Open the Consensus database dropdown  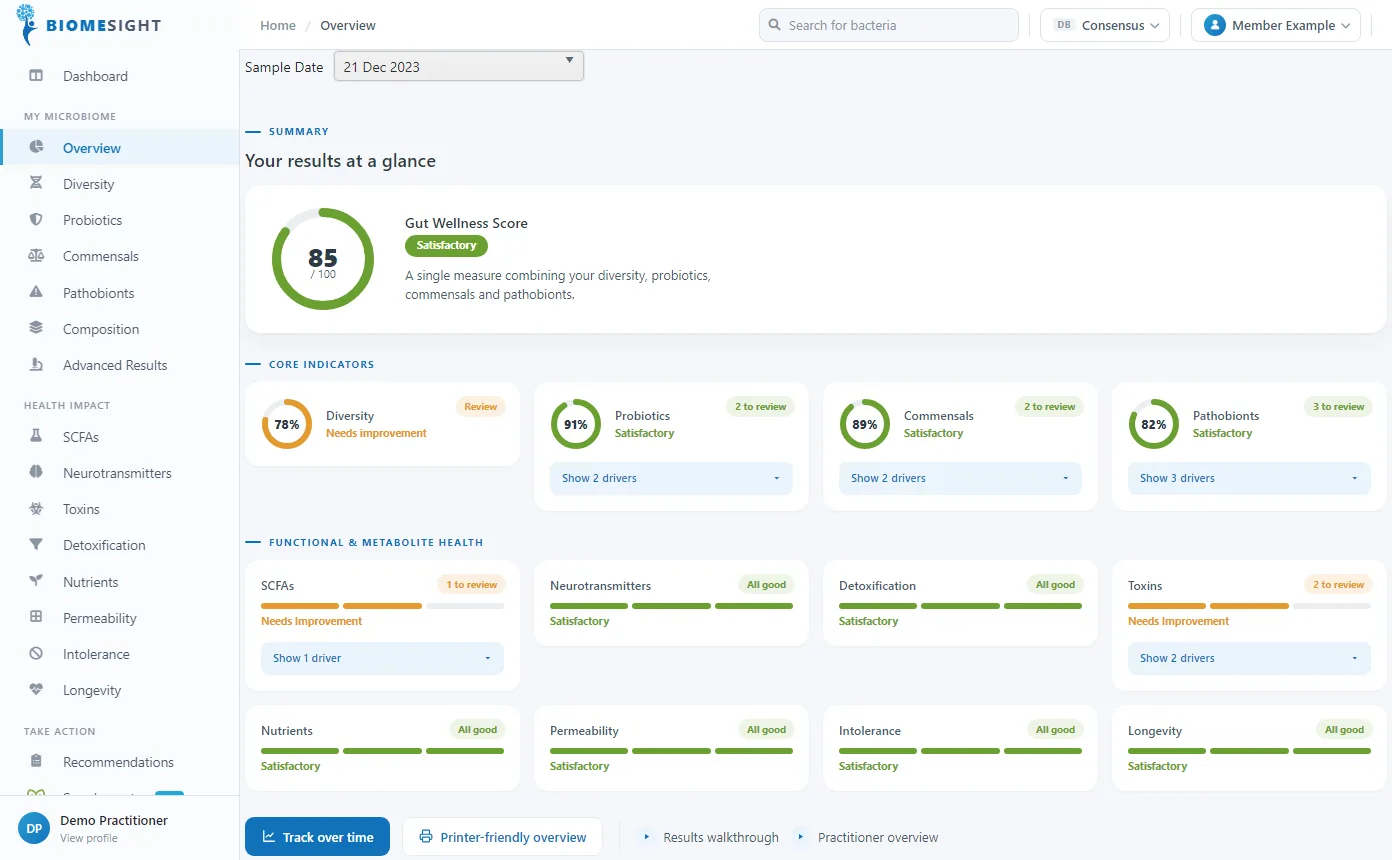coord(1105,25)
